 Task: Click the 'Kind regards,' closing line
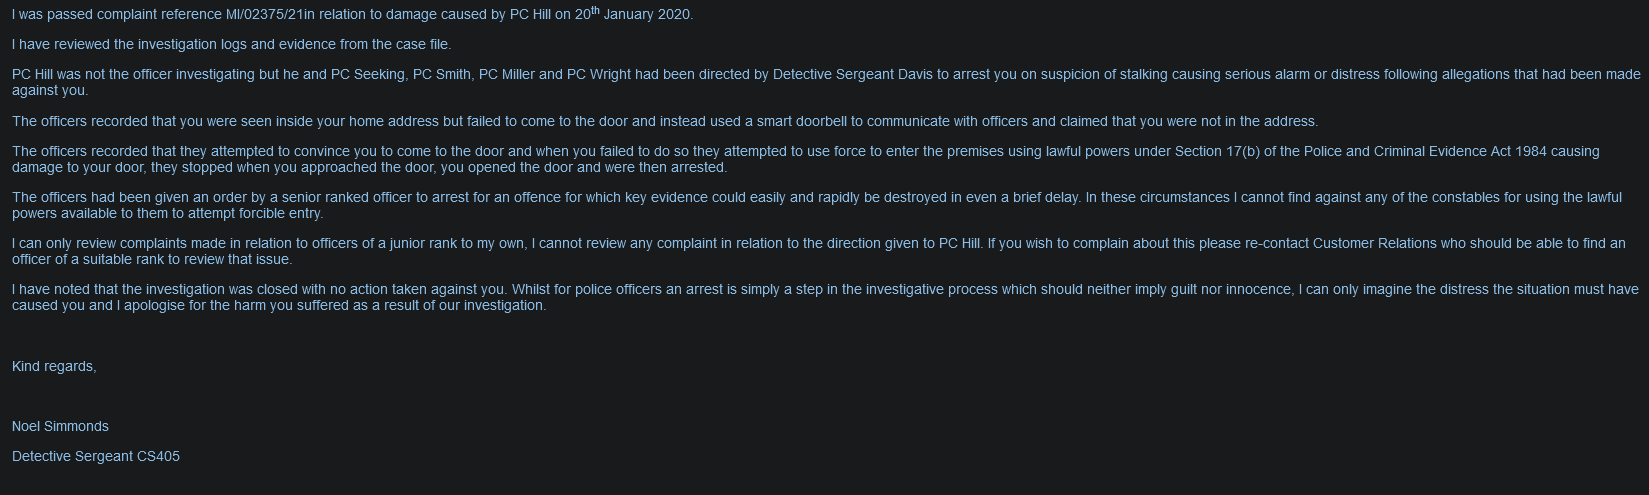54,366
